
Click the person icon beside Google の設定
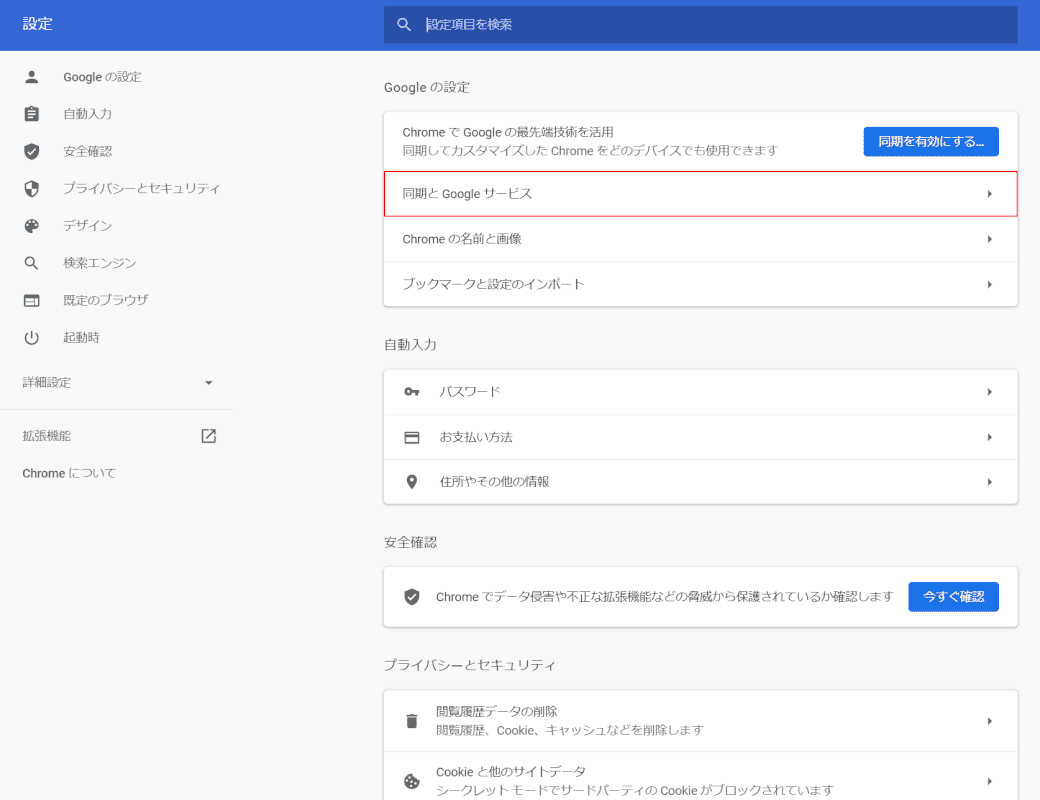pos(31,77)
